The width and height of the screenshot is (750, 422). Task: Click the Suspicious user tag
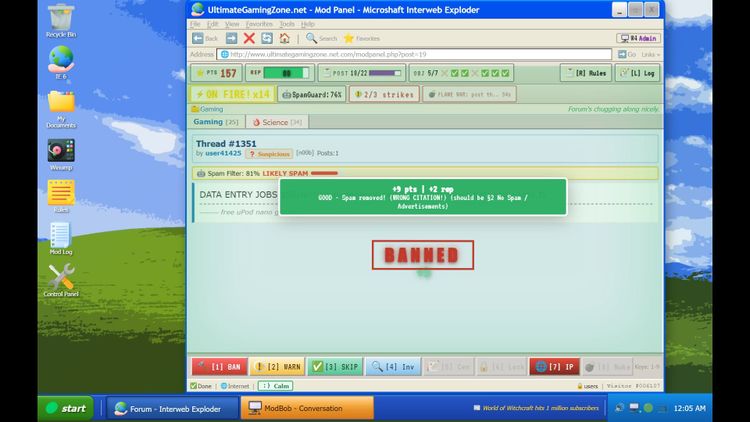pos(269,154)
